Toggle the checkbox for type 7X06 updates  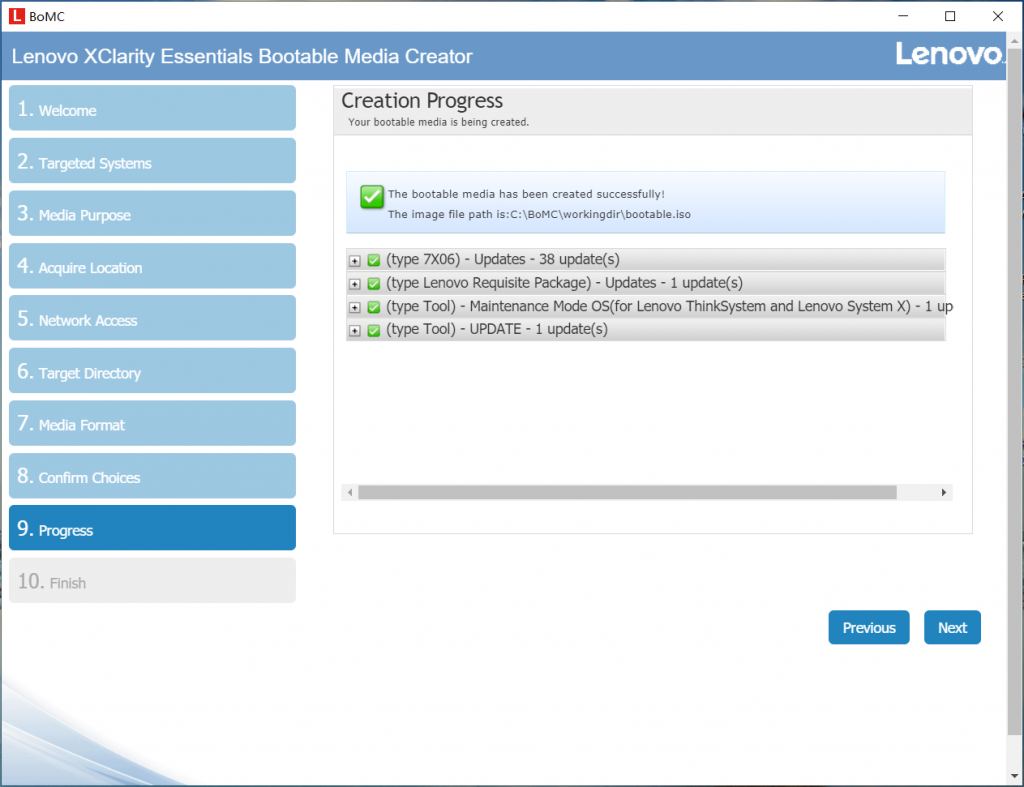(374, 260)
